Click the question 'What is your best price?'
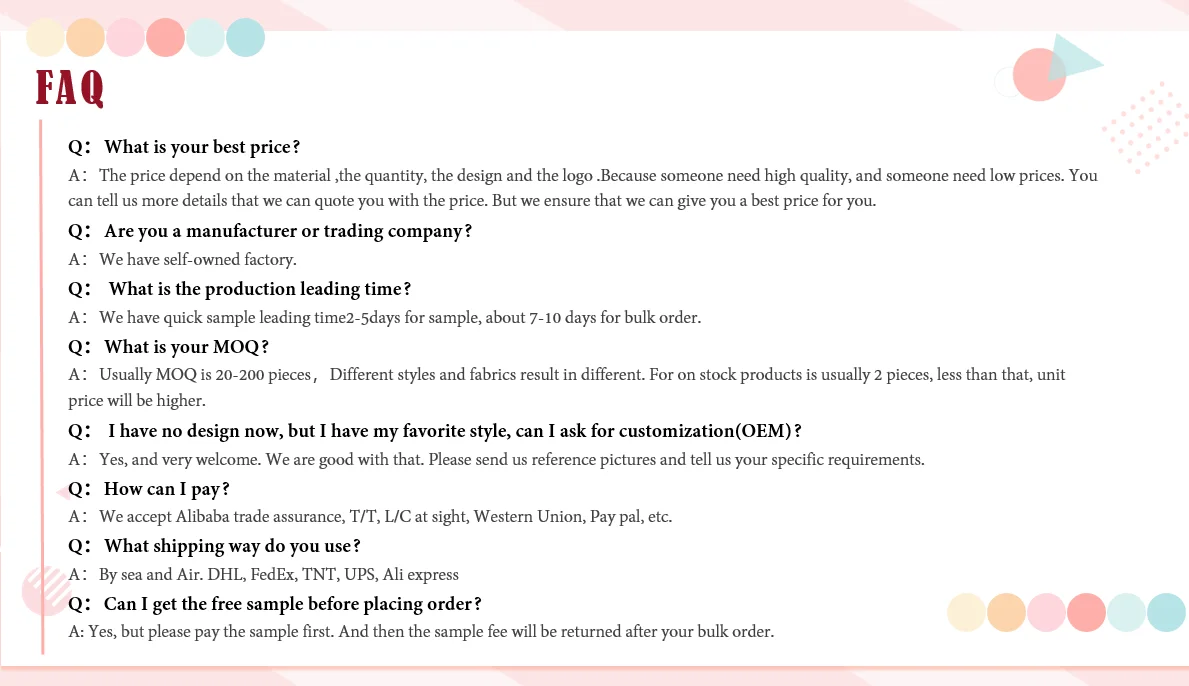Screen dimensions: 1189x686 (x=184, y=147)
